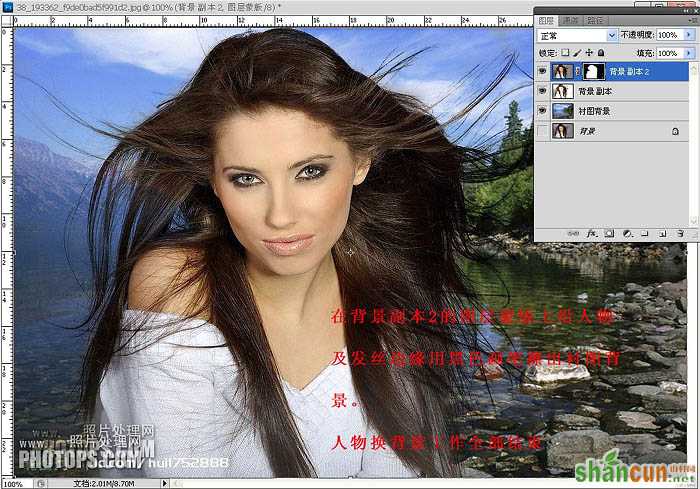This screenshot has height=489, width=700.
Task: Toggle lock transparent pixels
Action: tap(565, 53)
